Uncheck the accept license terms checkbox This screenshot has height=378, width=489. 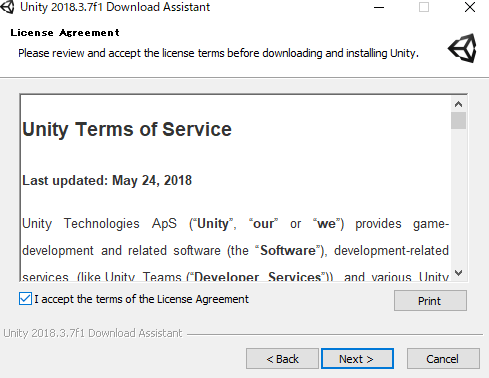coord(25,299)
